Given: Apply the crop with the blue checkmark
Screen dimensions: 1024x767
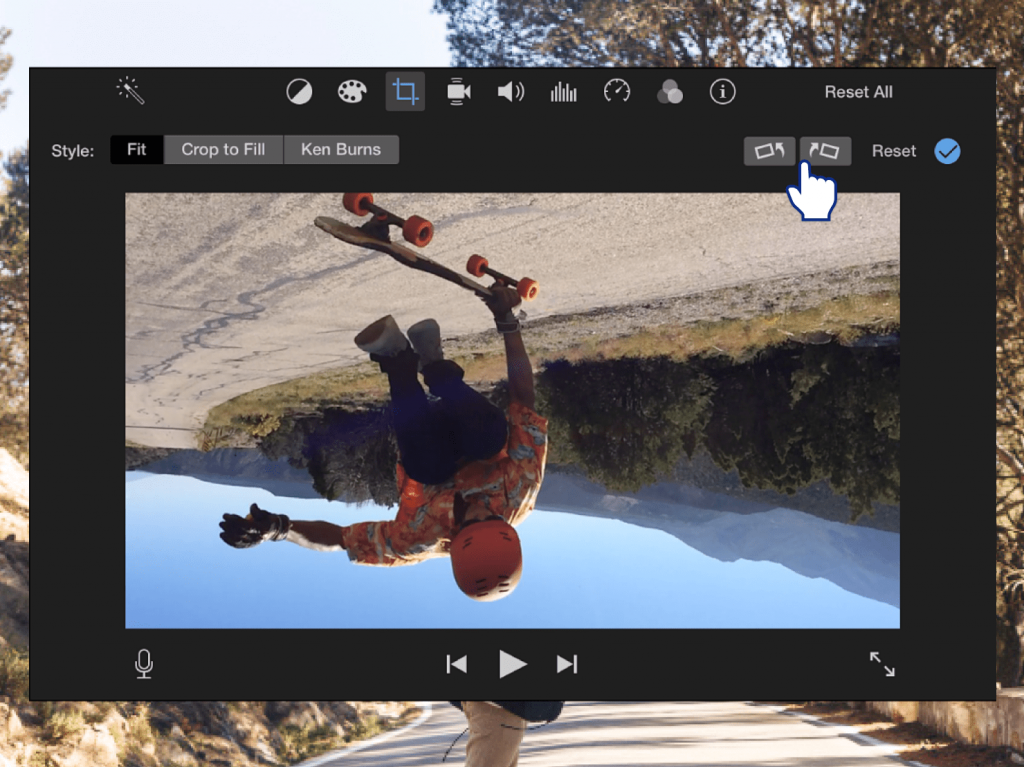Looking at the screenshot, I should [x=947, y=151].
